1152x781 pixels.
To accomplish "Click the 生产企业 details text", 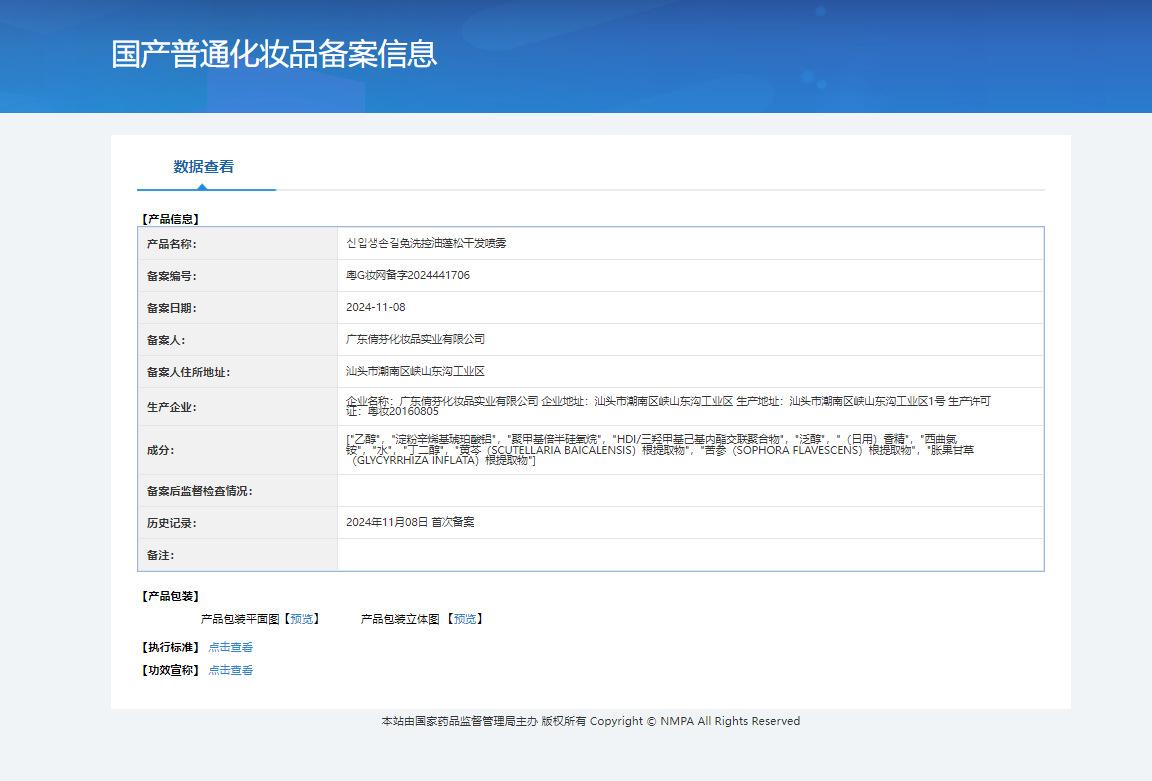I will pos(667,406).
